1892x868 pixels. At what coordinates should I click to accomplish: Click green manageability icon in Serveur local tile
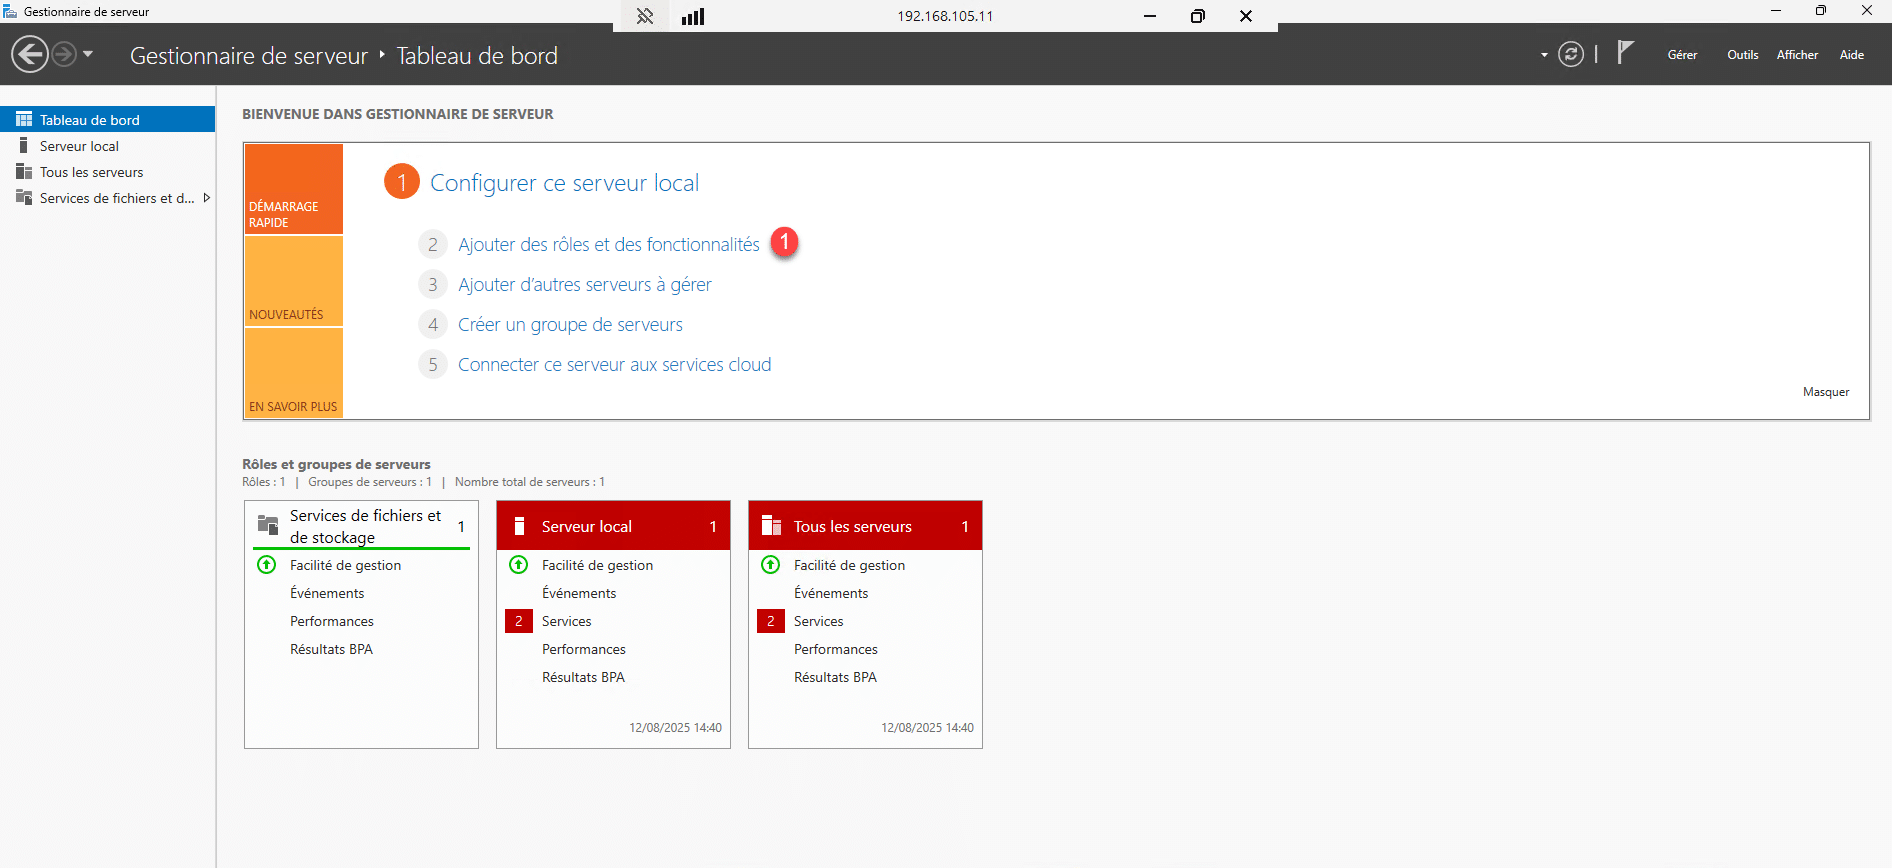pyautogui.click(x=519, y=565)
